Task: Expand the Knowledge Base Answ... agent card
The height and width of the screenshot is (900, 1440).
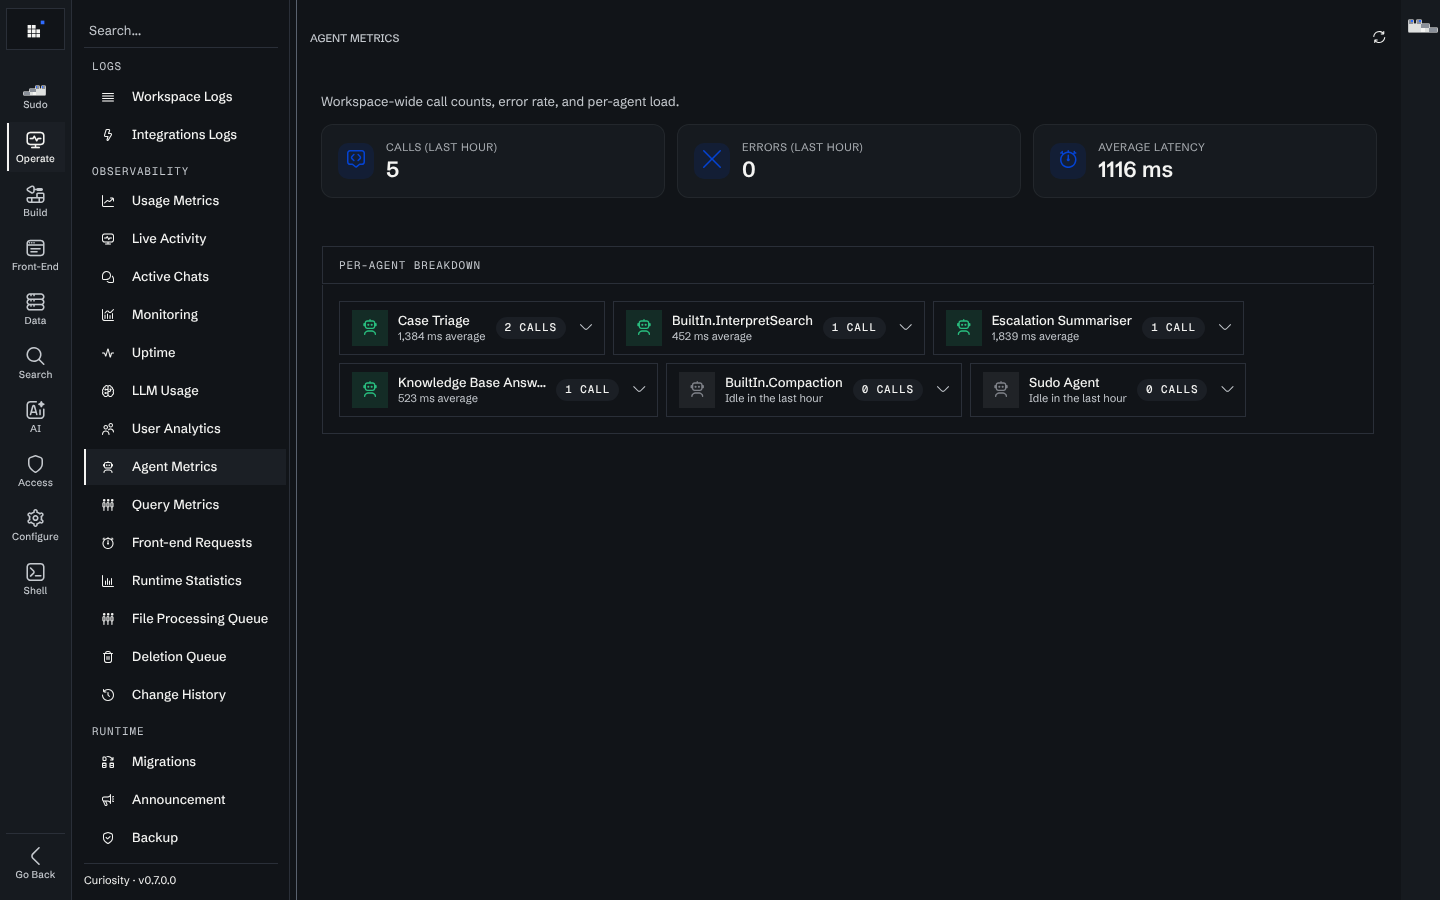Action: point(639,390)
